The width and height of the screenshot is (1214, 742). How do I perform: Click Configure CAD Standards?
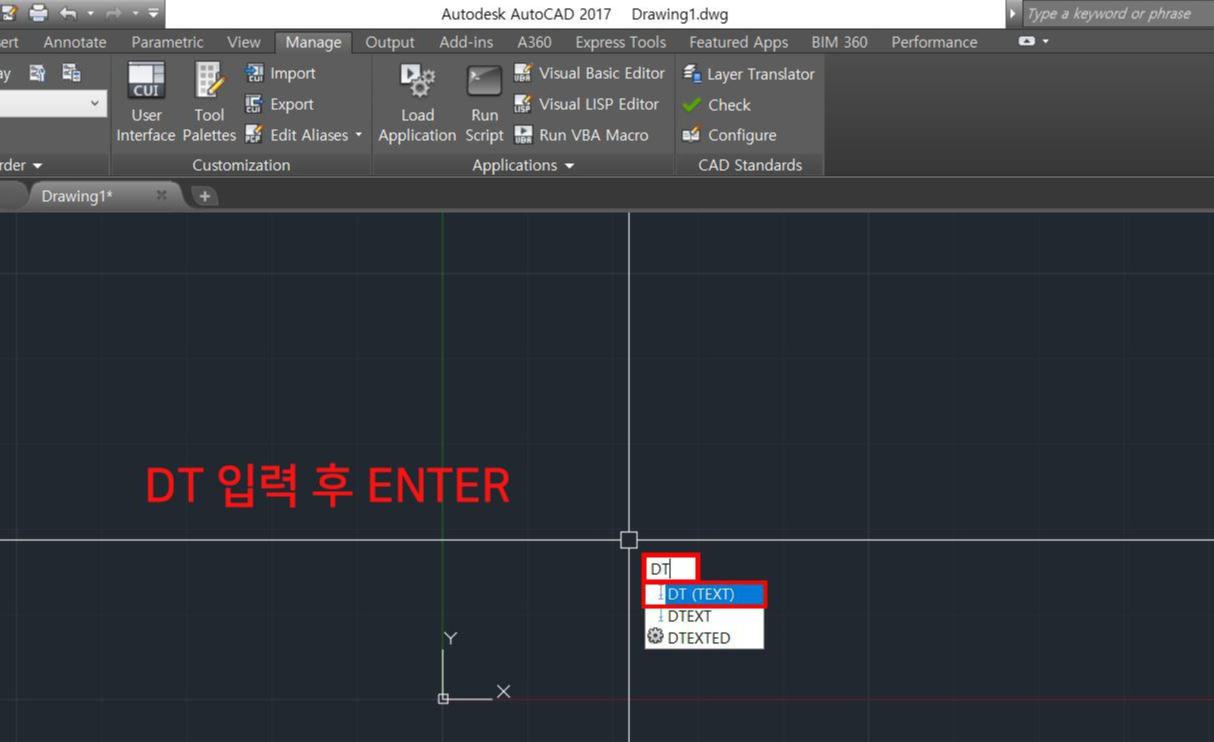[729, 135]
